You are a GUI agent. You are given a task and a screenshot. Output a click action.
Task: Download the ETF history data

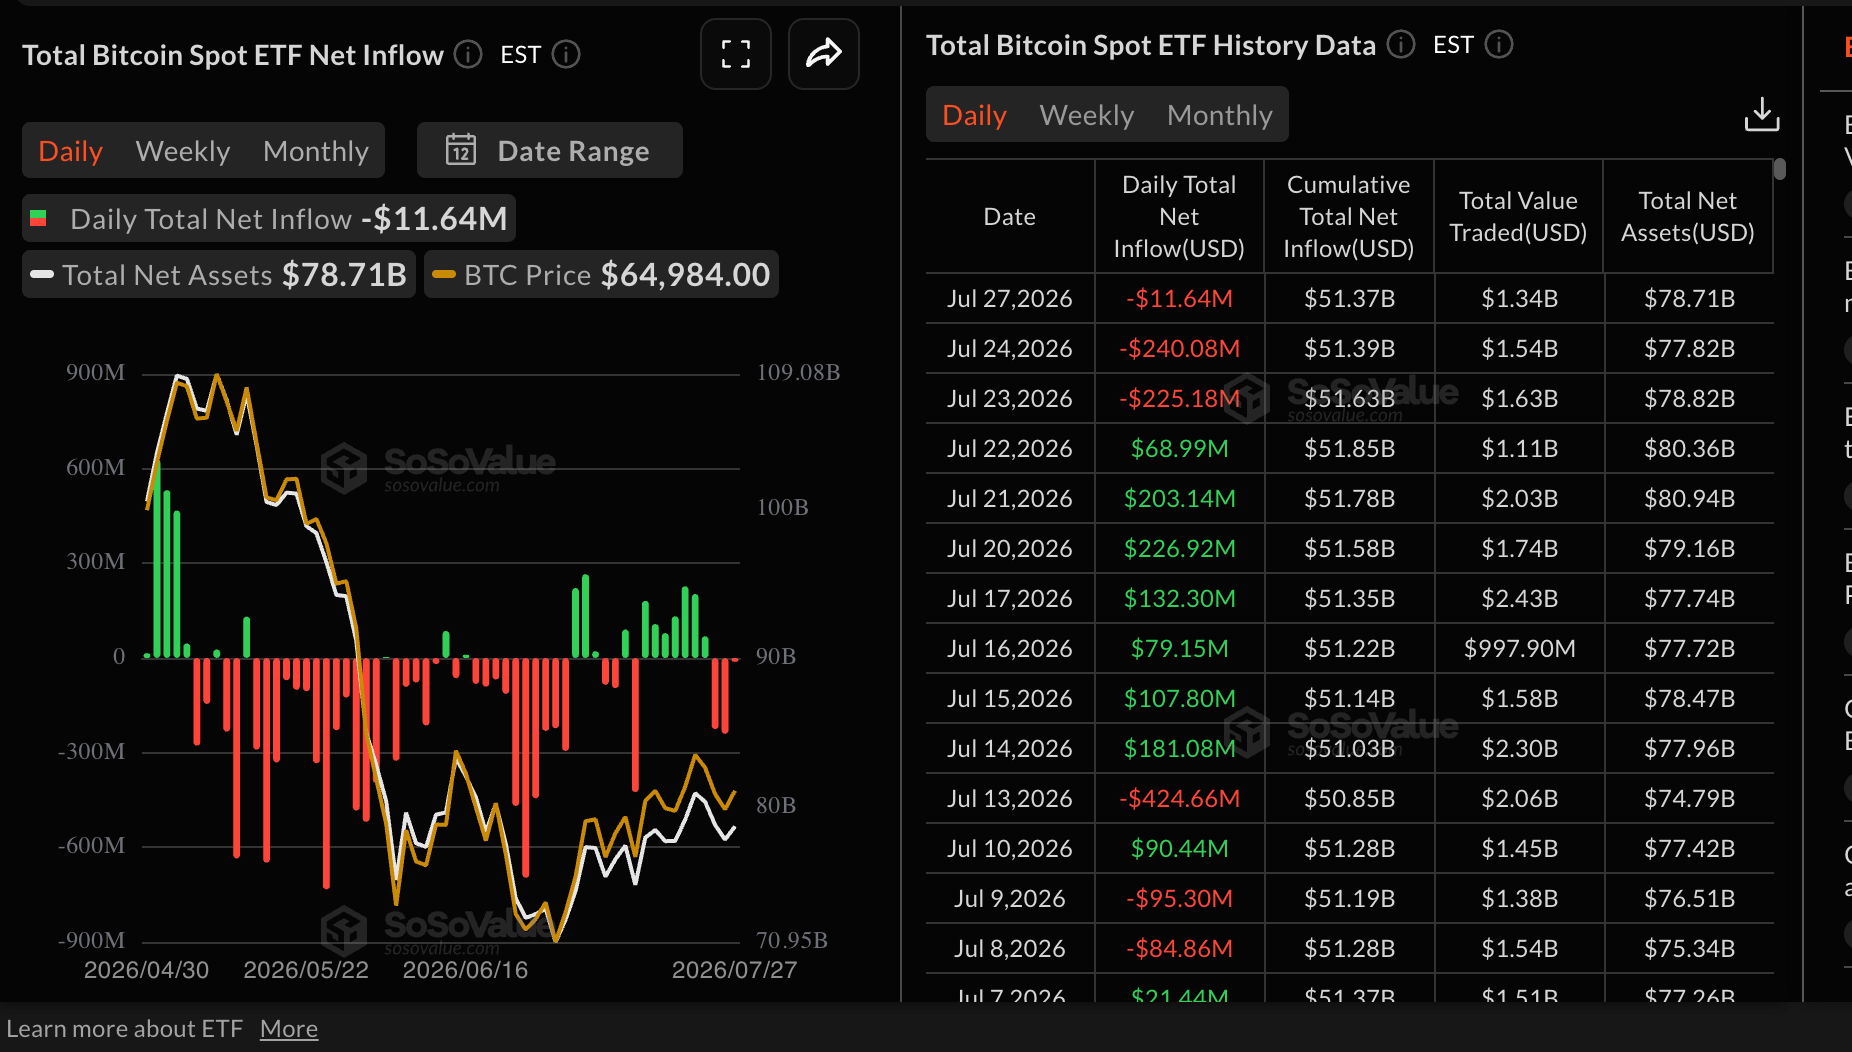click(1762, 114)
